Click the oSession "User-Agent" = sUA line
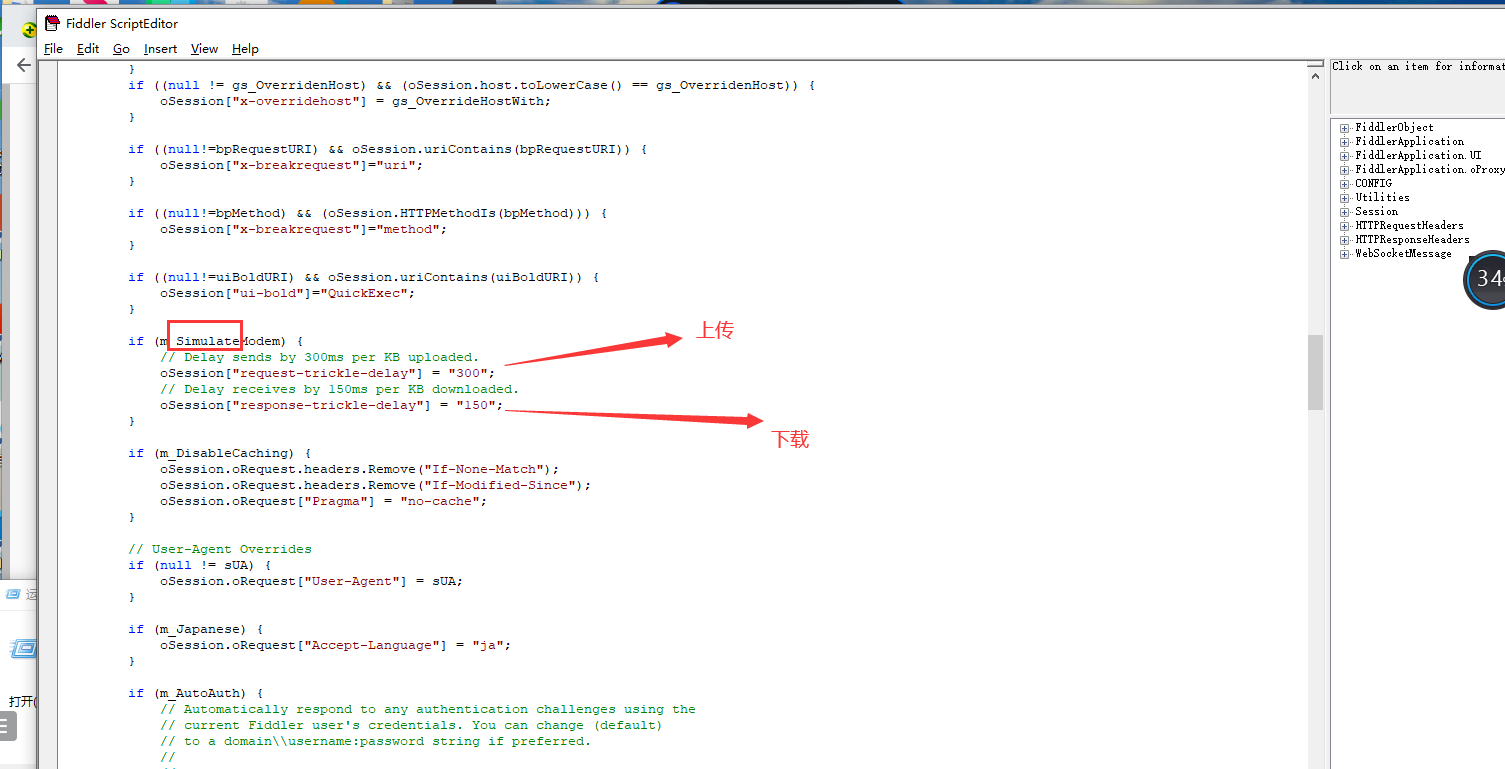Screen dimensions: 1505x769 [x=311, y=581]
